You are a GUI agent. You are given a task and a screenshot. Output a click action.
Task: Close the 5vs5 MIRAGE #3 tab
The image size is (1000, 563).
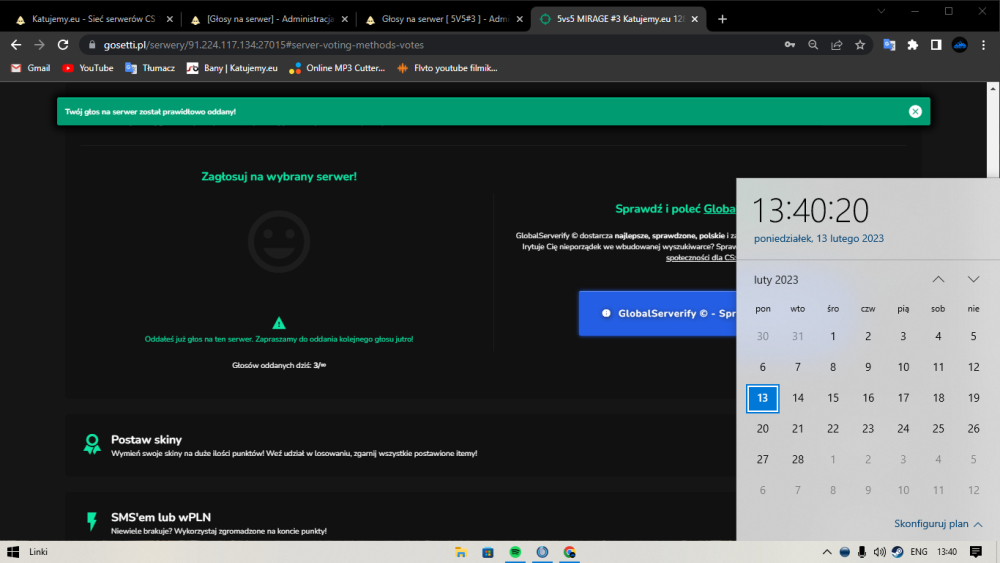click(695, 19)
